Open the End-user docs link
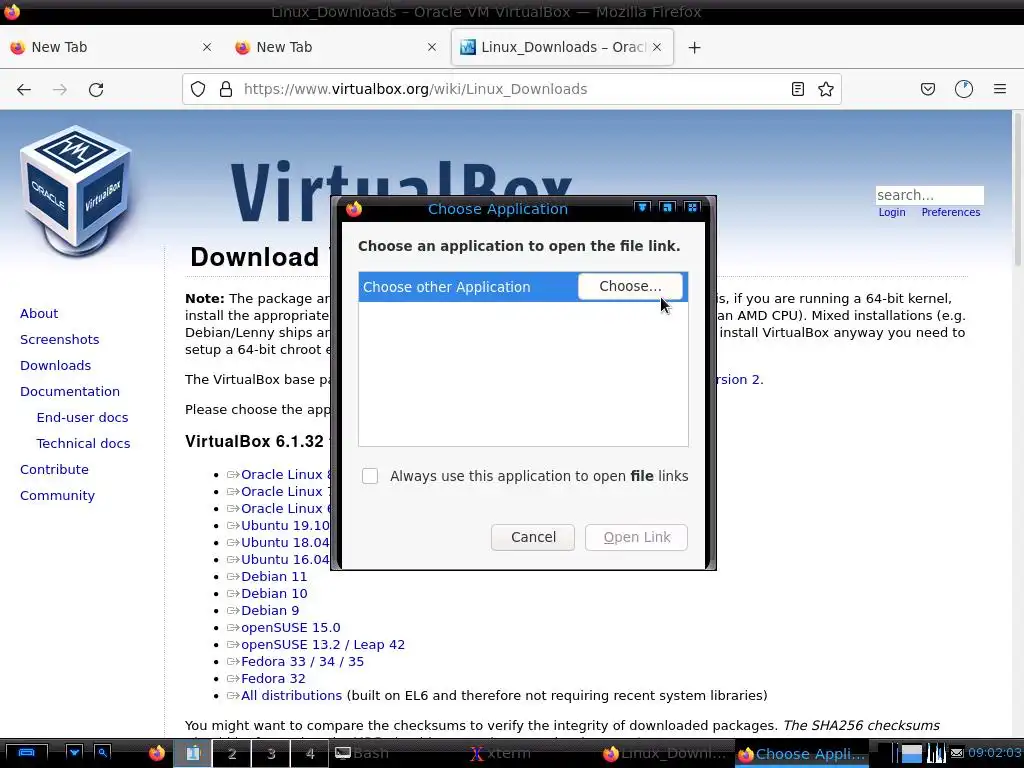The width and height of the screenshot is (1024, 768). [82, 418]
